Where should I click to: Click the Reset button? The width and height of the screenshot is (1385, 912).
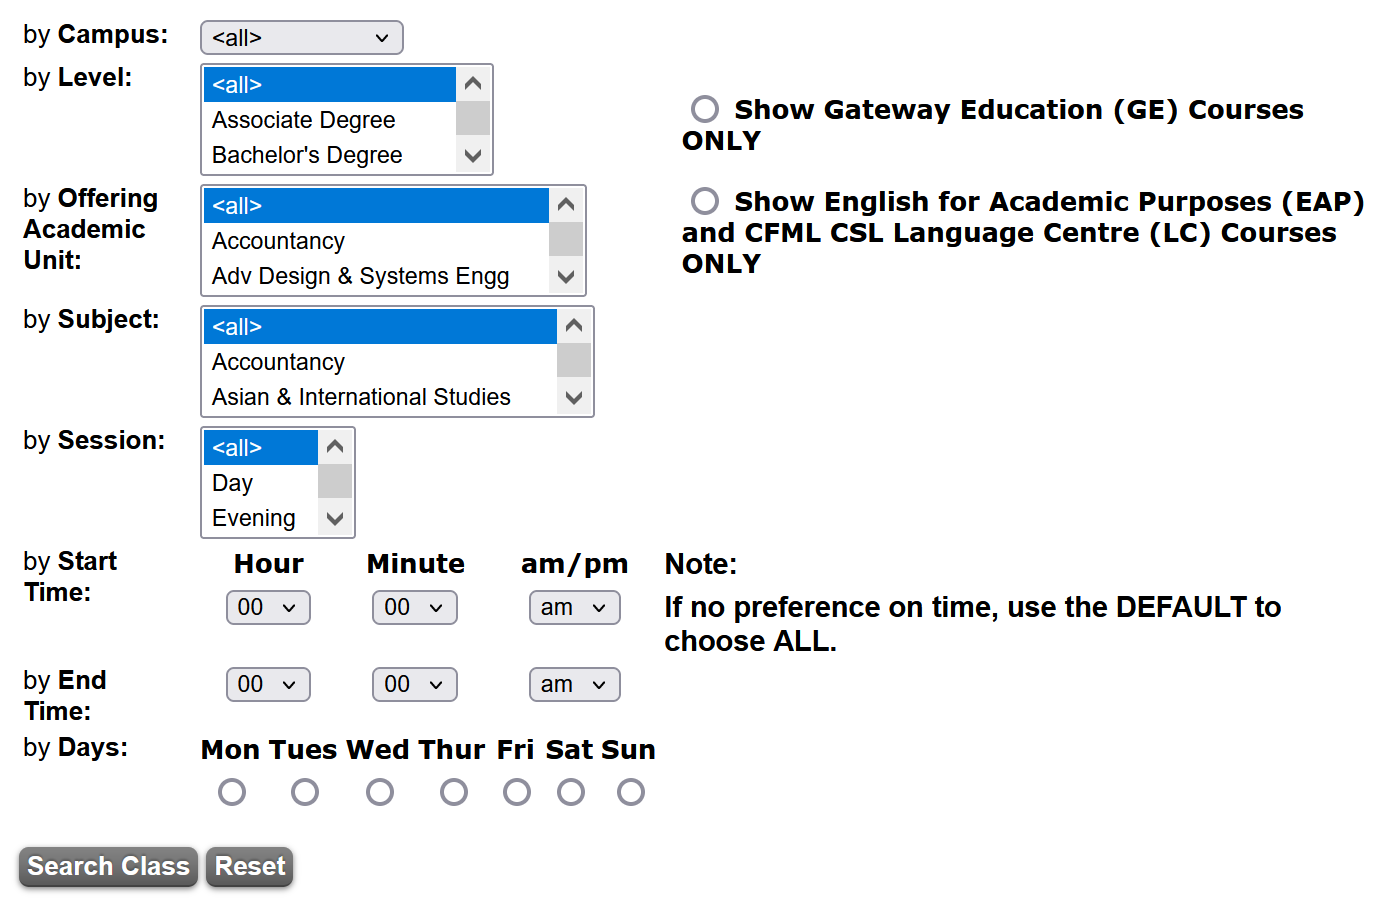[x=250, y=866]
